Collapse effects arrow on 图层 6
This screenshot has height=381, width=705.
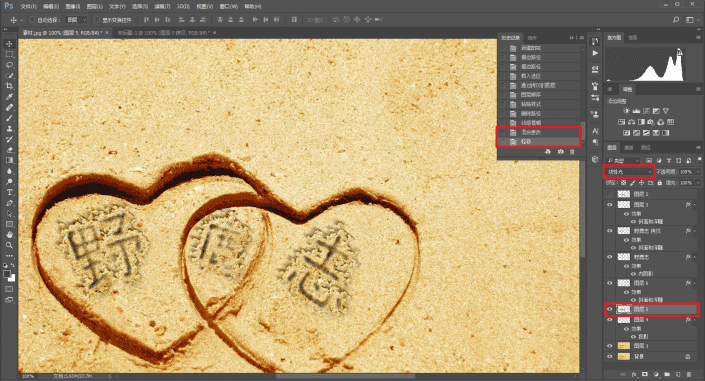click(695, 283)
